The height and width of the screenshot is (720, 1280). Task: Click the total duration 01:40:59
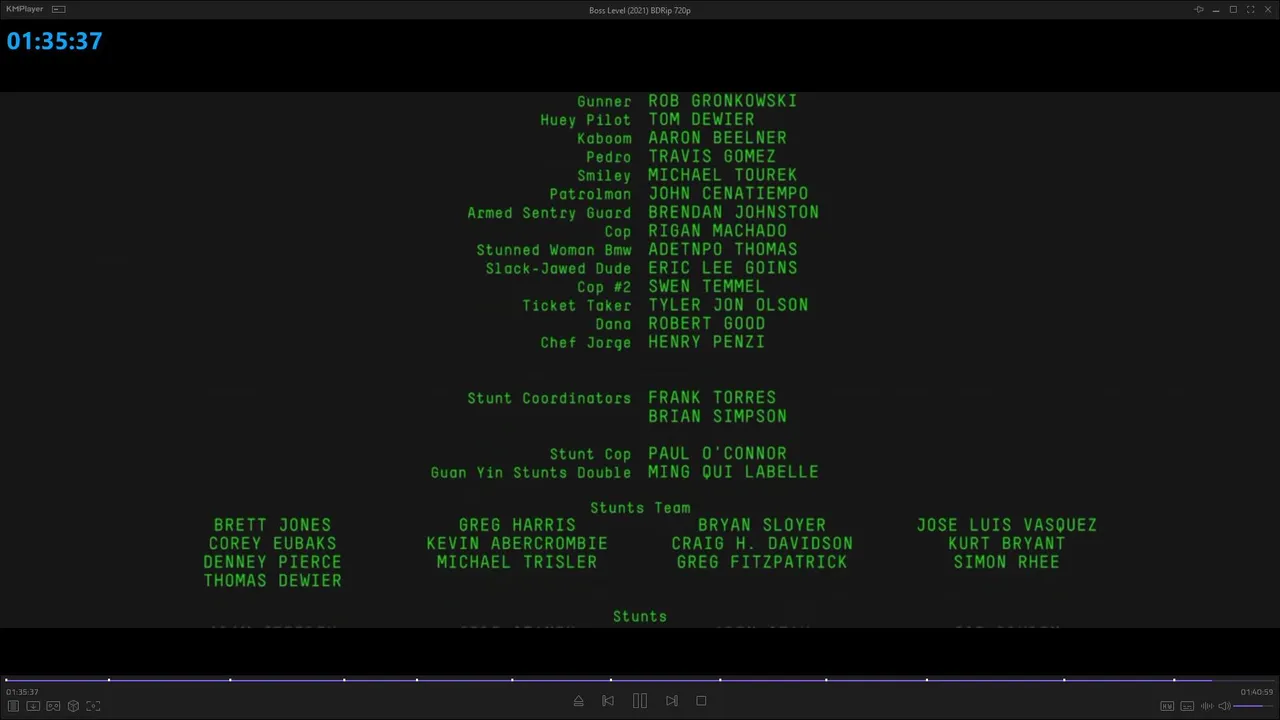coord(1257,692)
